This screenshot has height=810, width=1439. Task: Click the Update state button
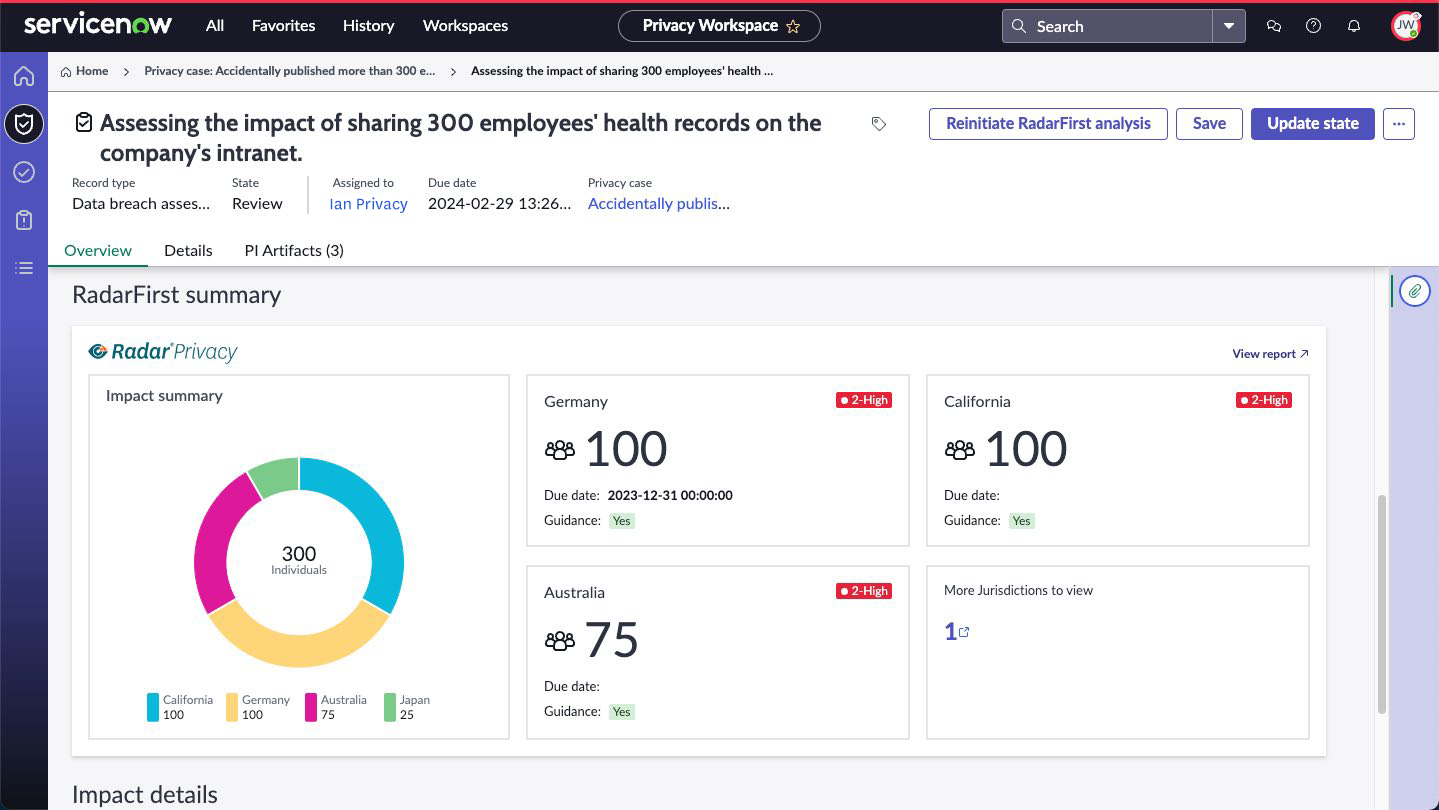point(1313,124)
